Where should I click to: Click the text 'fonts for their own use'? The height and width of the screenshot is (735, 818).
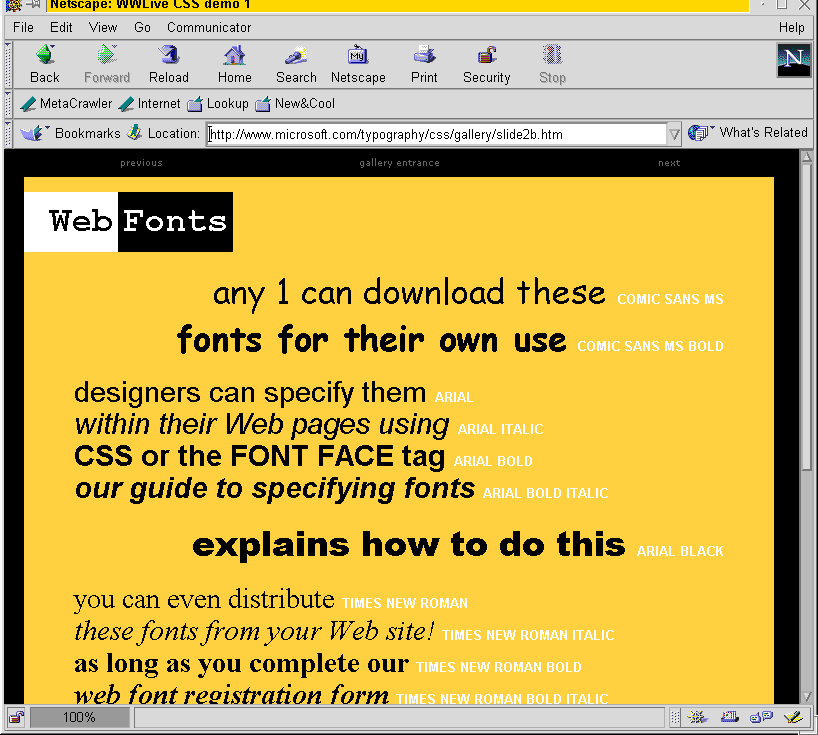pyautogui.click(x=371, y=340)
